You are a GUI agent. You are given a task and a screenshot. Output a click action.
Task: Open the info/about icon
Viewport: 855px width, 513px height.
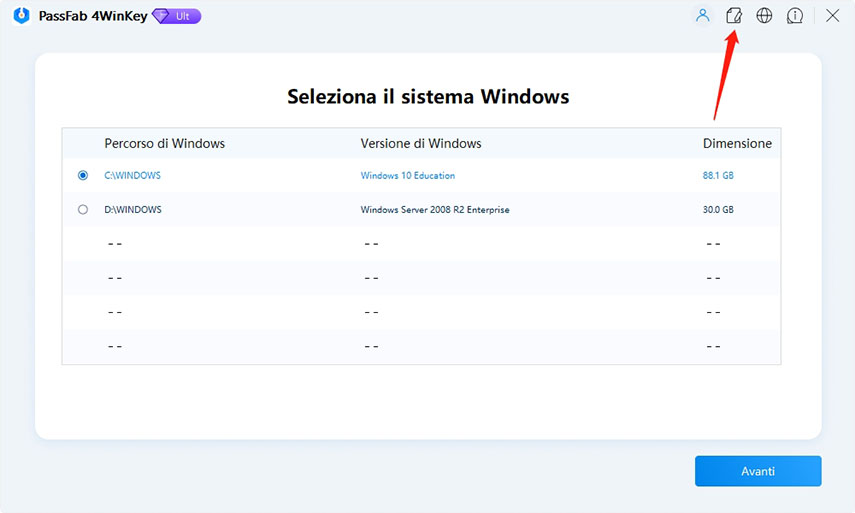[795, 16]
